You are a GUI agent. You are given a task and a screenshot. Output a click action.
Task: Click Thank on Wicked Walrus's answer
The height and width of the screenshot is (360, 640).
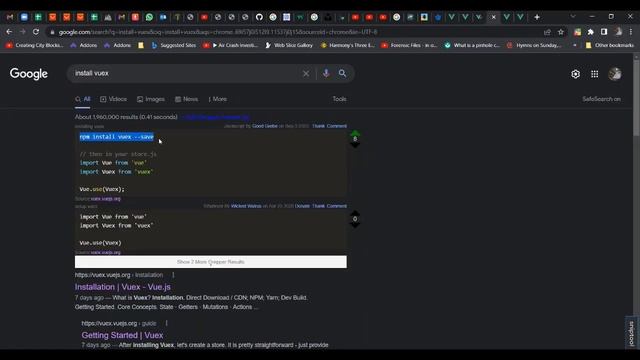click(318, 206)
